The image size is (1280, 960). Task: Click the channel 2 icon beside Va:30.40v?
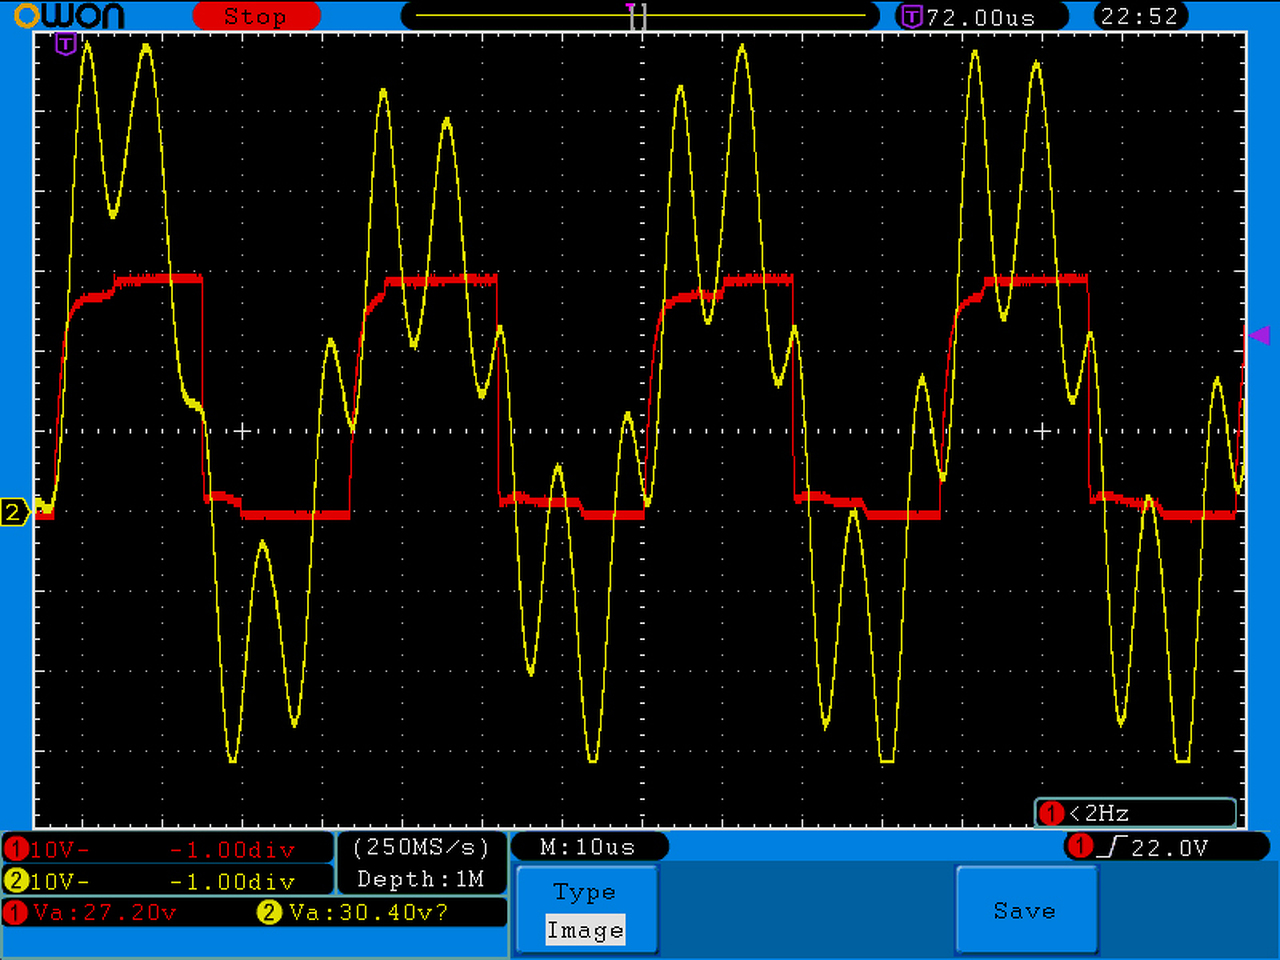click(x=269, y=912)
